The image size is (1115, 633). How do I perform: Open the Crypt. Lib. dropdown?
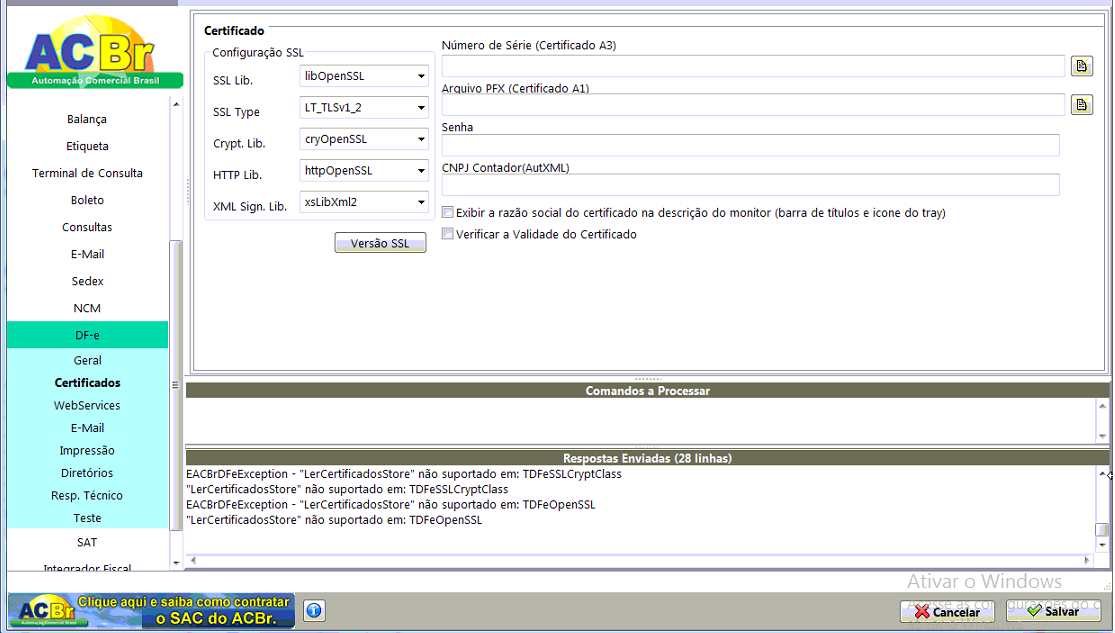coord(363,139)
